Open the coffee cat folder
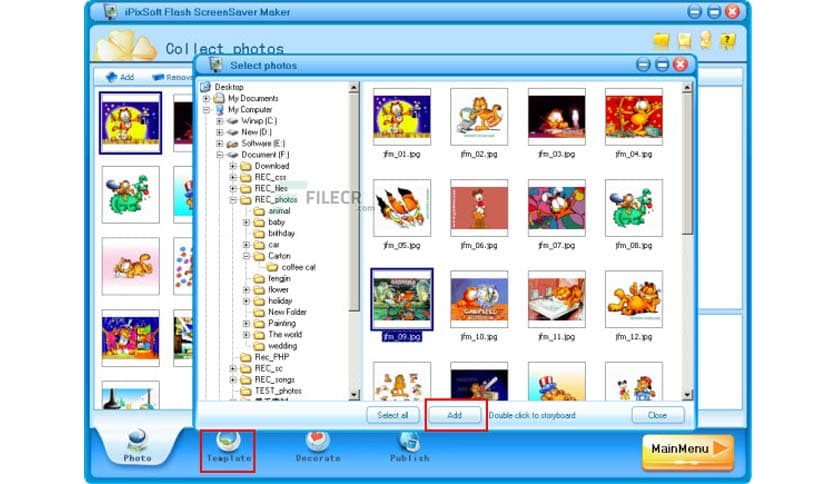Viewport: 836px width, 484px height. [298, 267]
